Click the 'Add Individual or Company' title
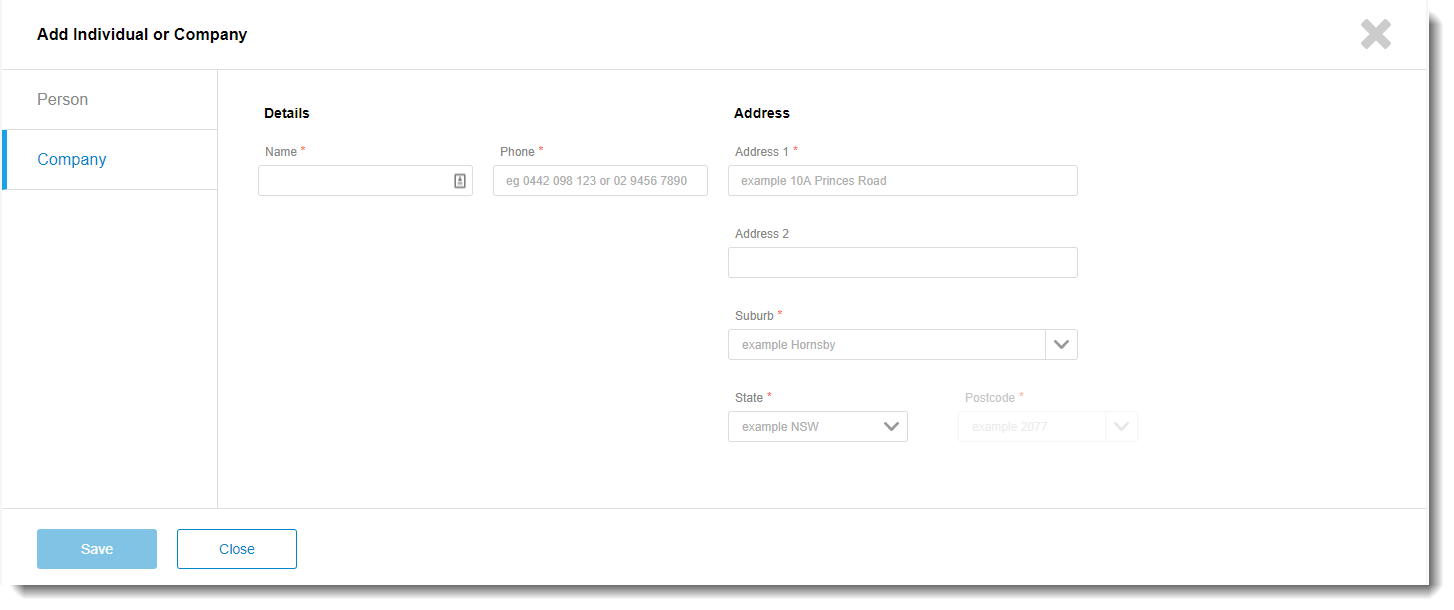1454x610 pixels. pos(142,35)
